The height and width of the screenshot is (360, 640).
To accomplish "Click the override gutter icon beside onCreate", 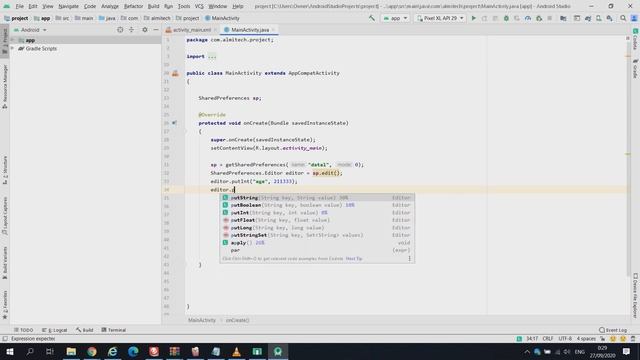I will (174, 123).
